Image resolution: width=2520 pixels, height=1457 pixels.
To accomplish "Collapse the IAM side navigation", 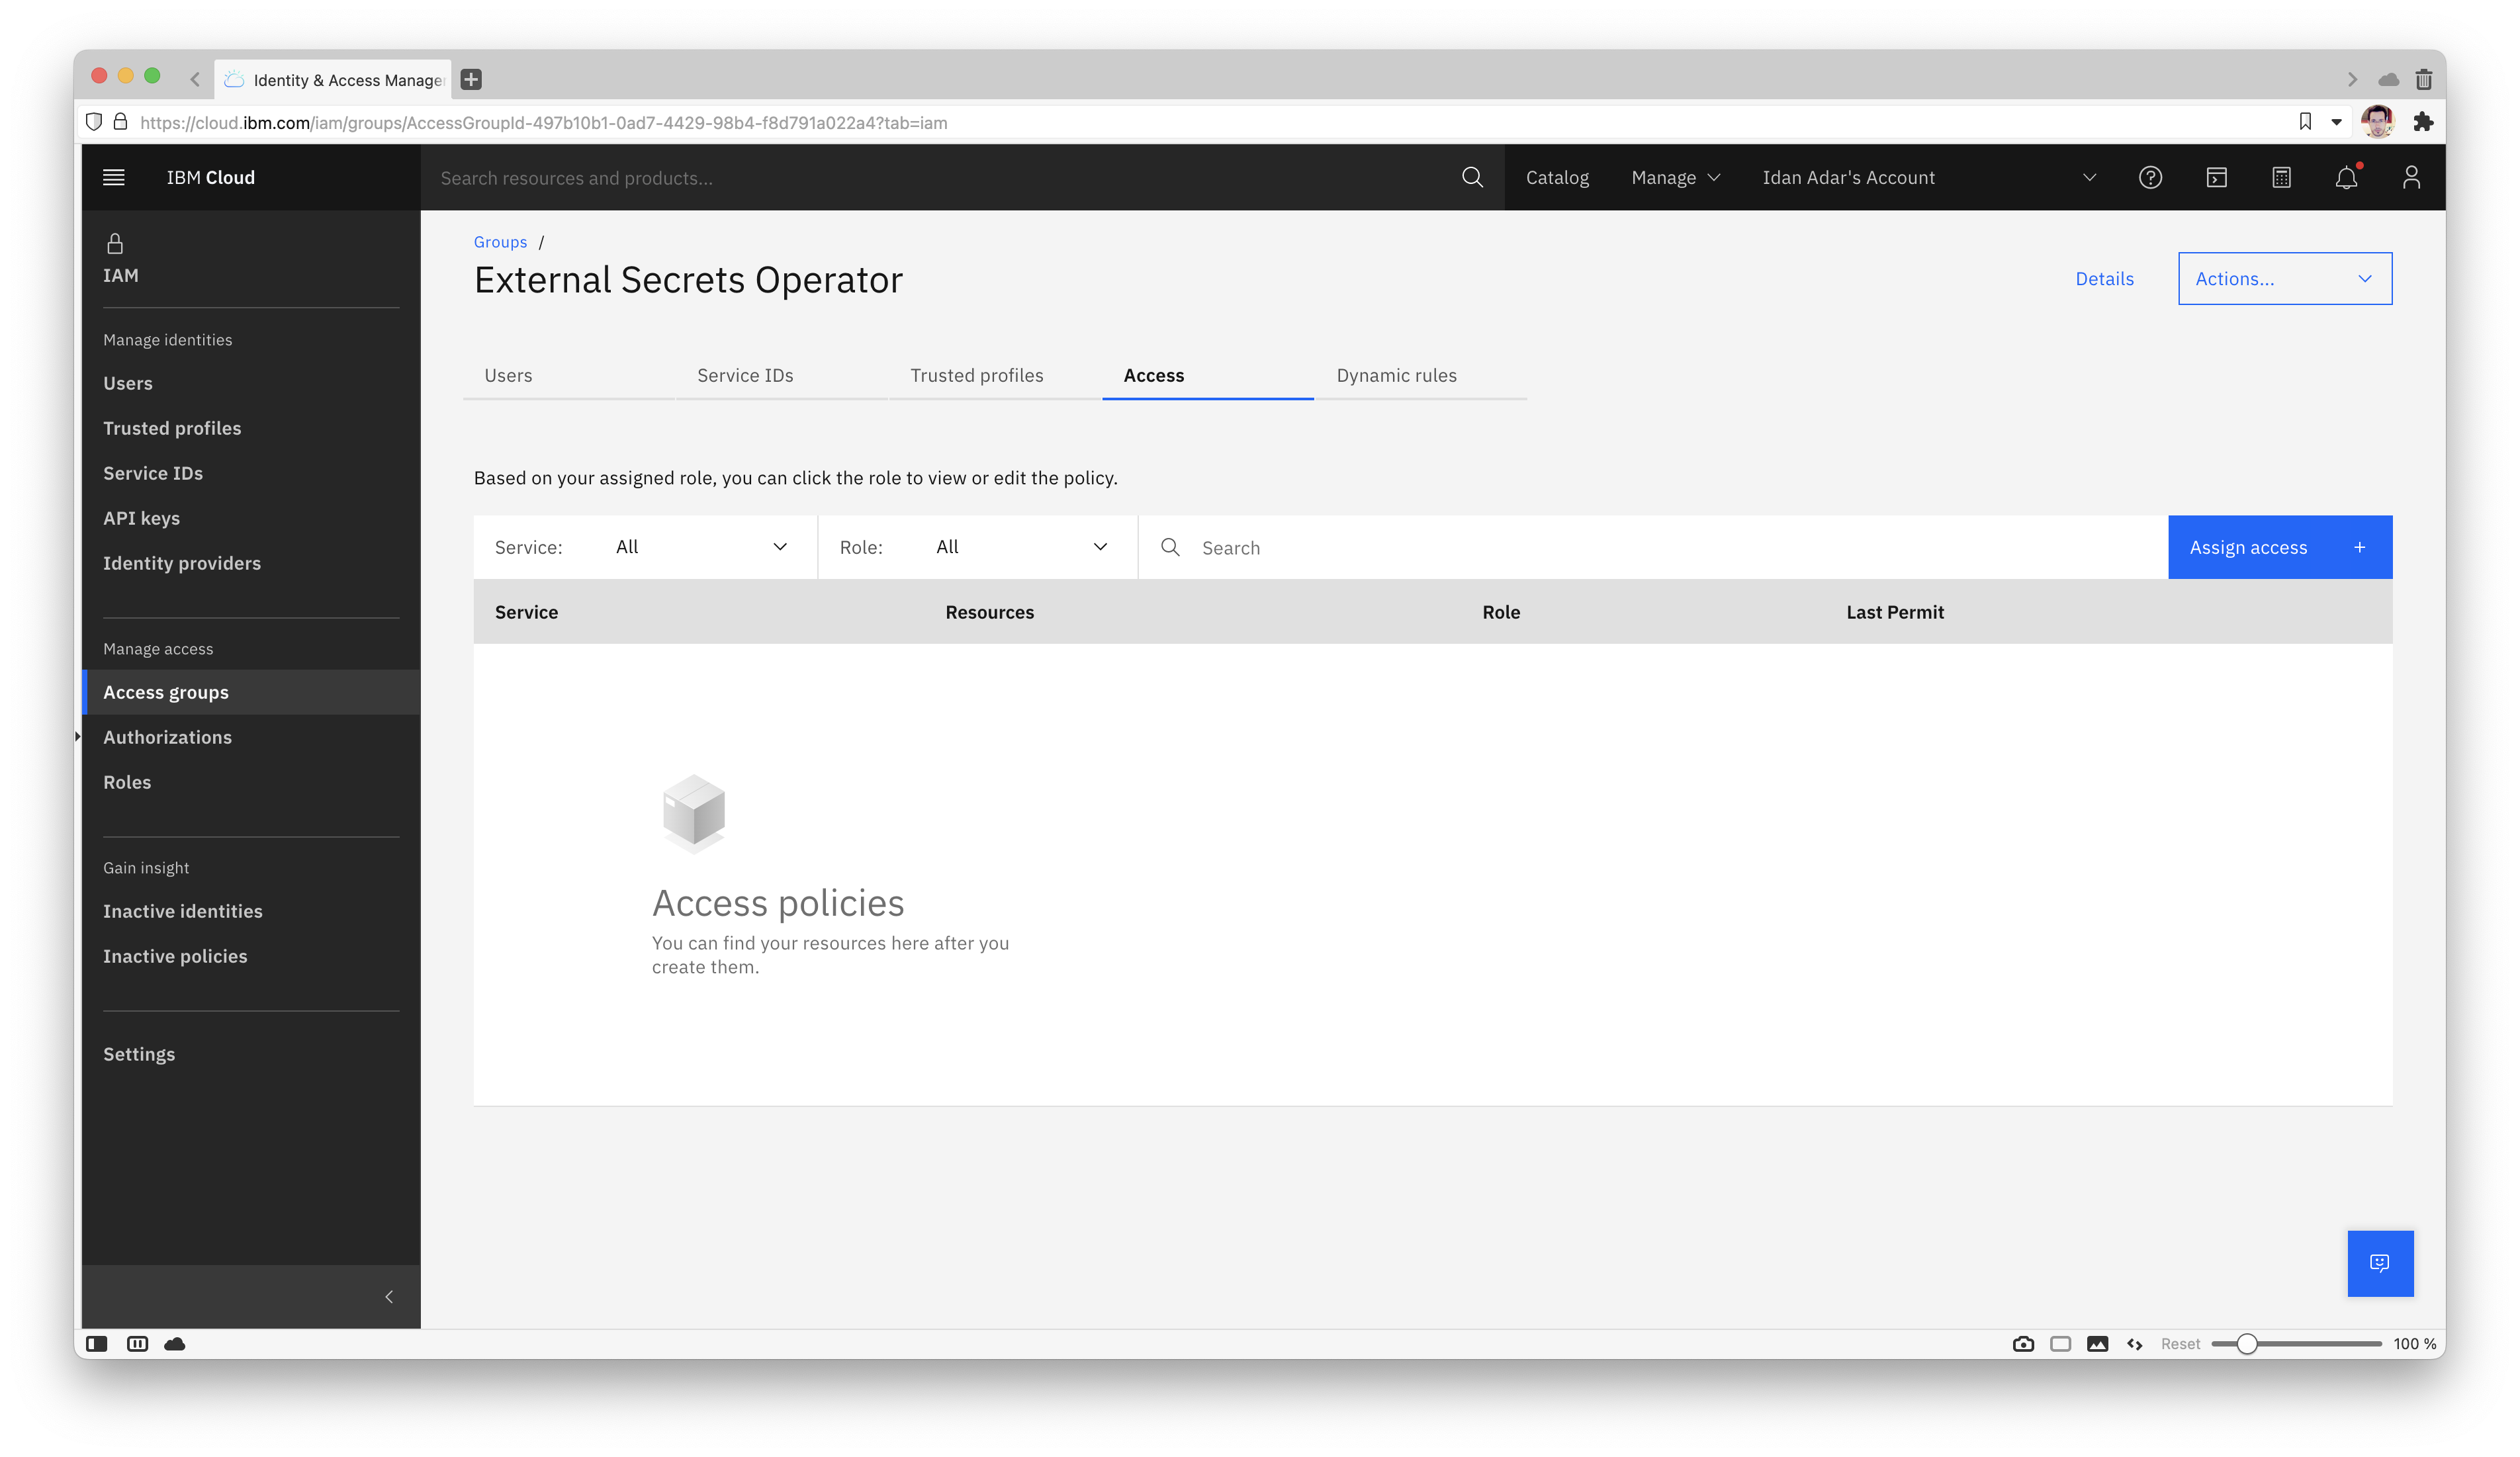I will 389,1297.
